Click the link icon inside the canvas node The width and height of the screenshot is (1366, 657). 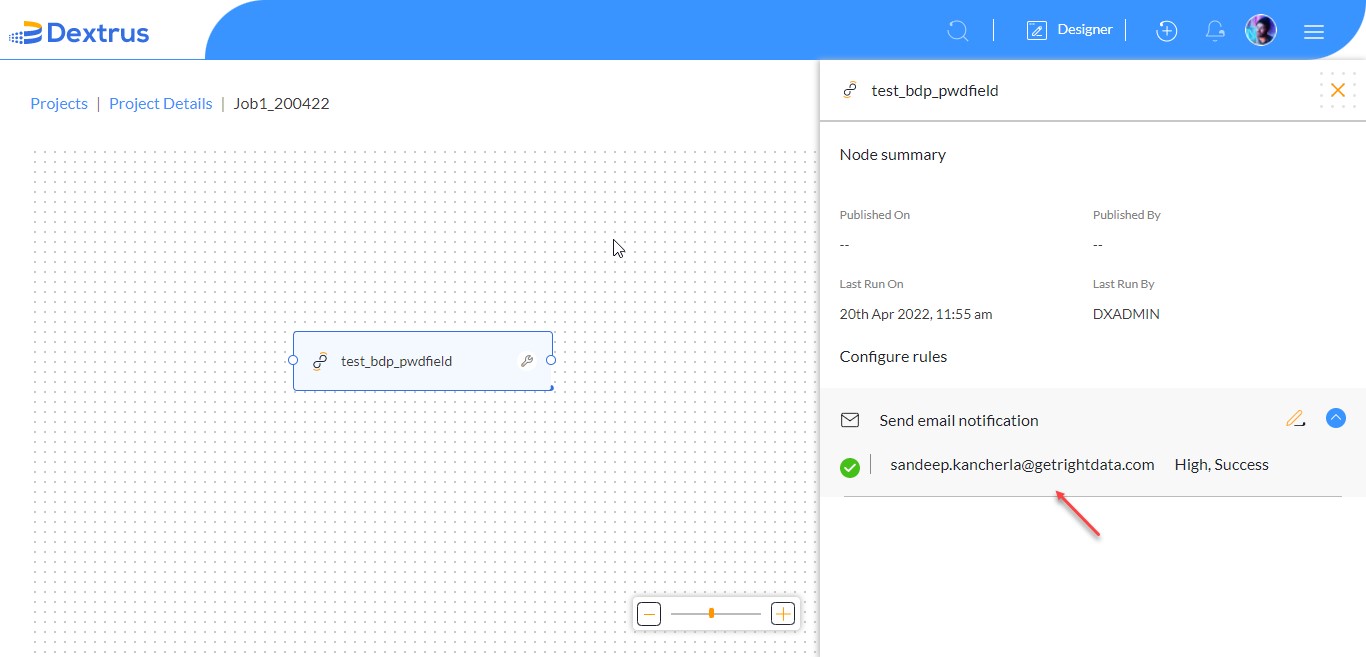[x=320, y=361]
